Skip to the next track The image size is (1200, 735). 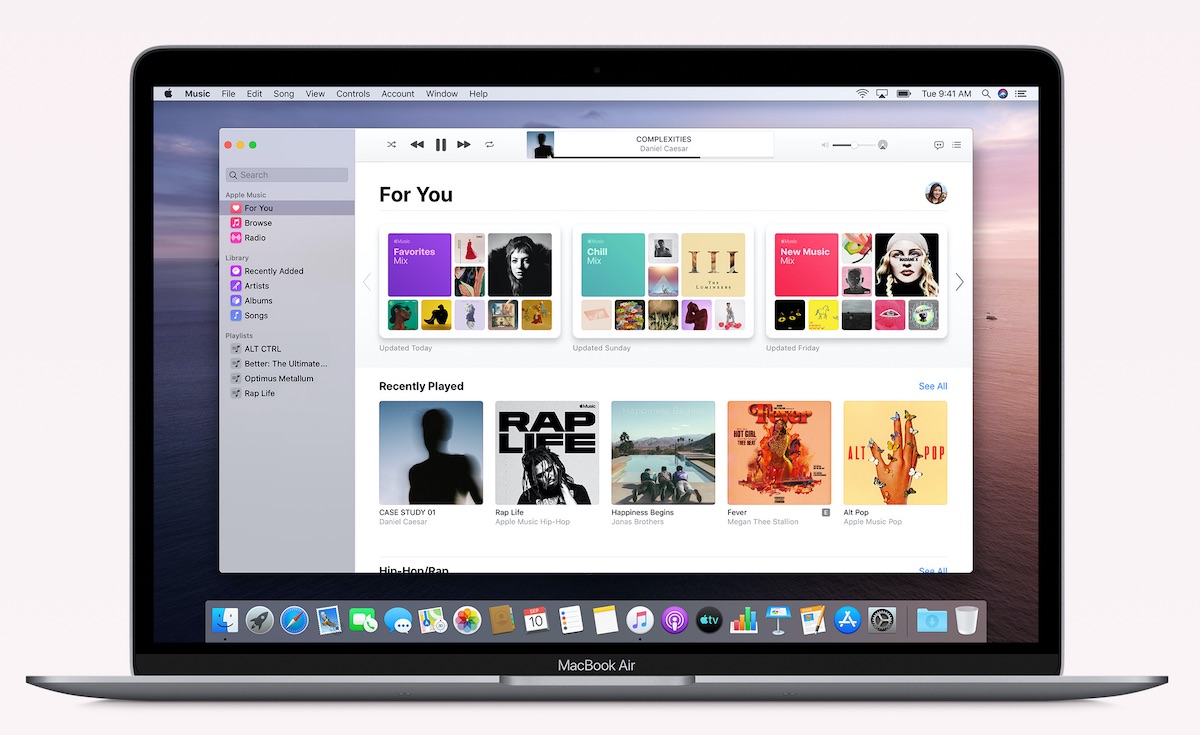(464, 145)
